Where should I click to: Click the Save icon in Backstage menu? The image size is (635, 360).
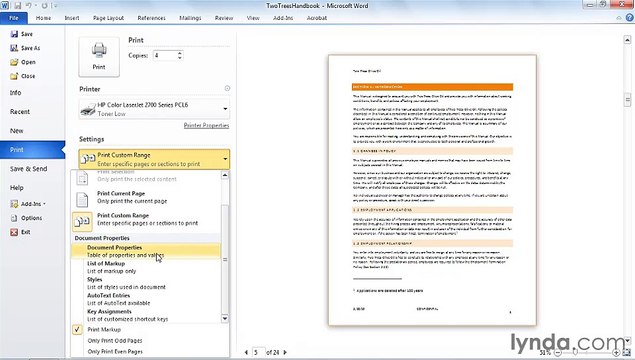point(14,34)
